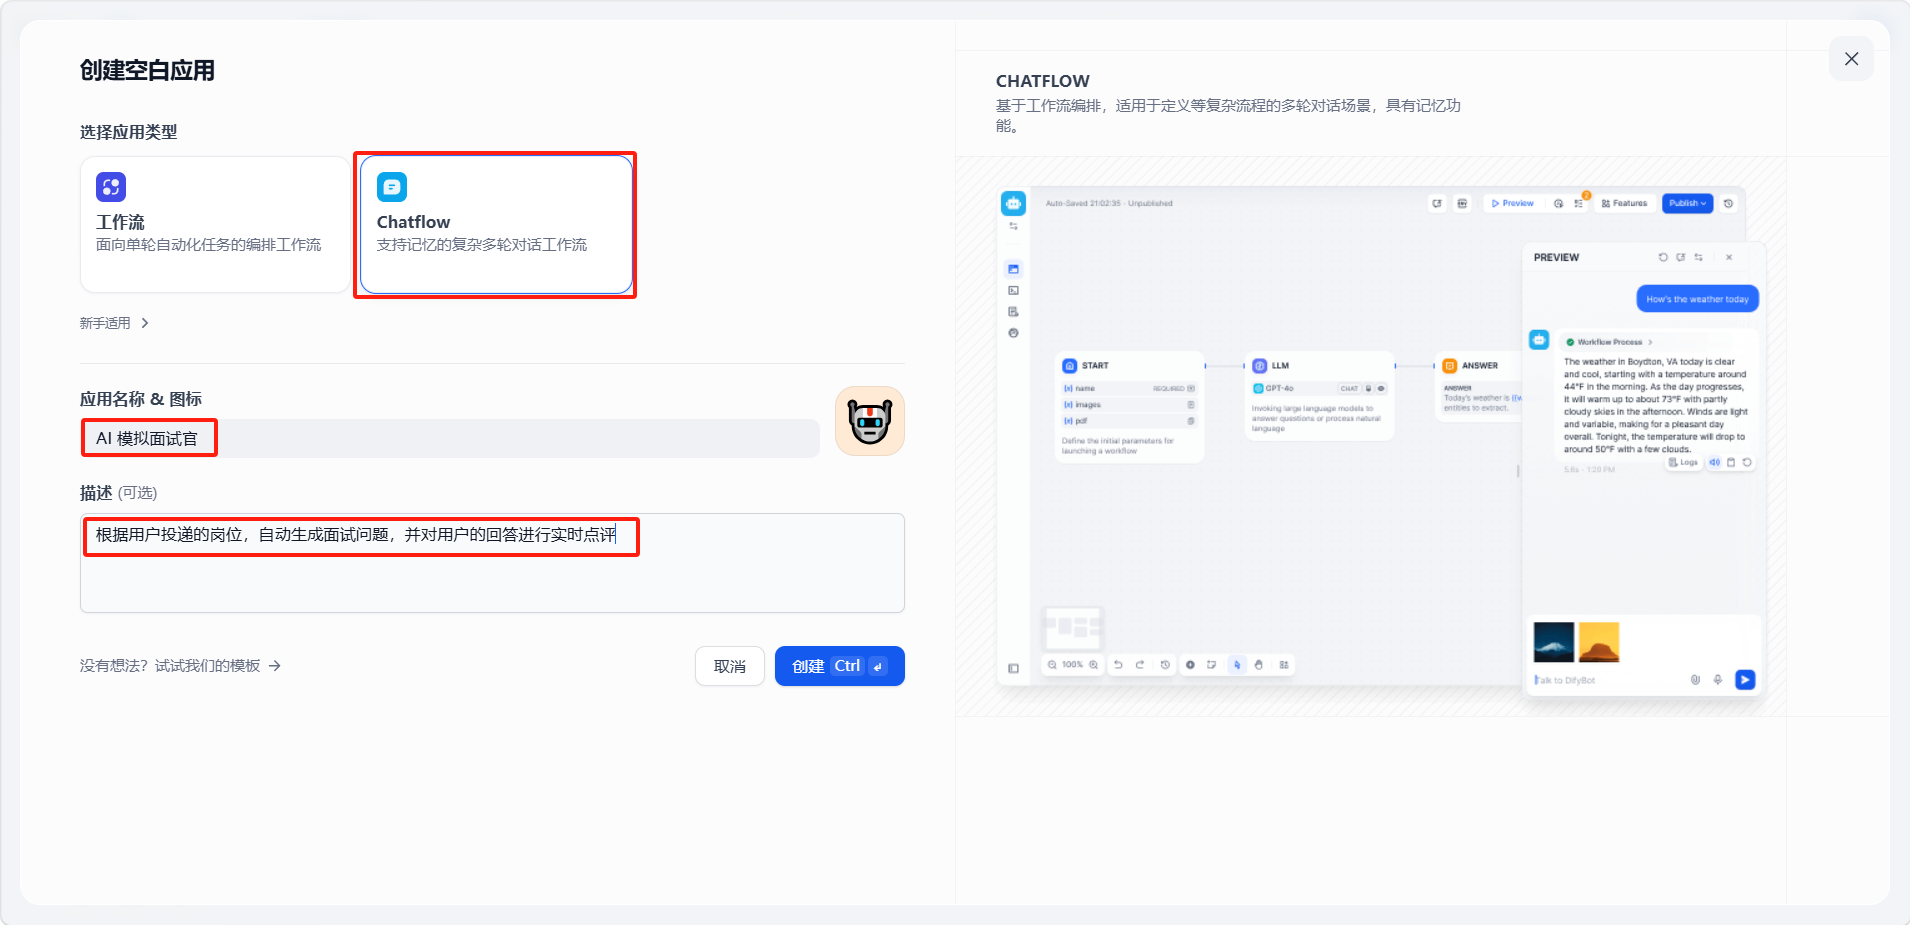
Task: Expand the 新手适用 section
Action: [114, 323]
